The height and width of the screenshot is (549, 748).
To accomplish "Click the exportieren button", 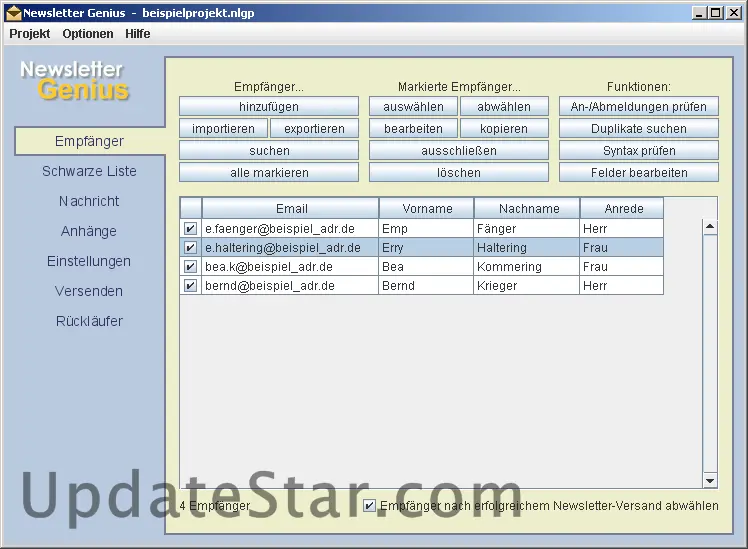I will [314, 128].
